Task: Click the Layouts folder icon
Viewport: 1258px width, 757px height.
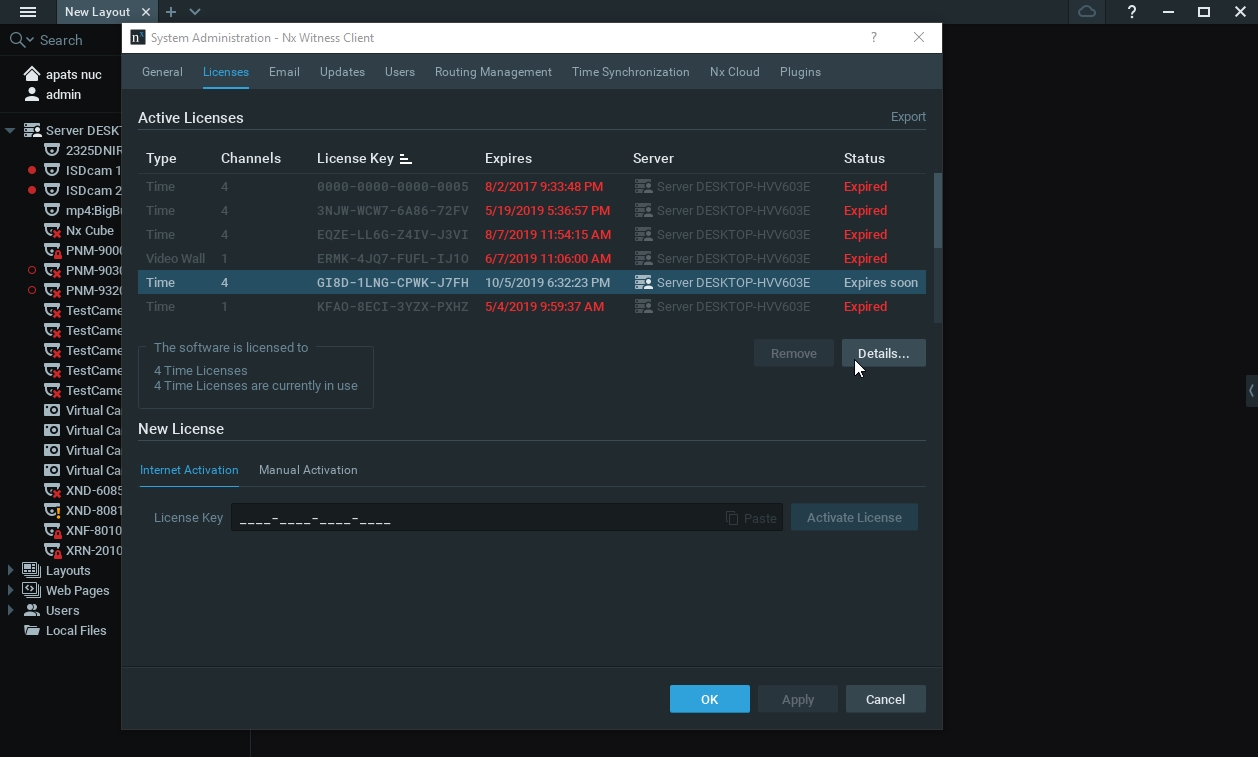Action: coord(31,570)
